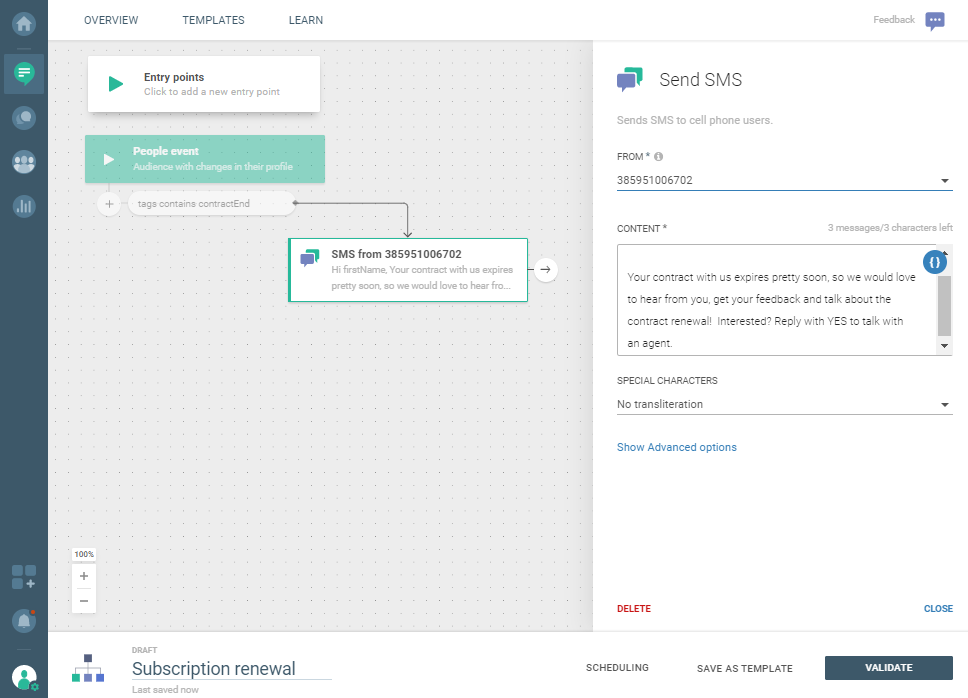
Task: Expand the FROM sender dropdown
Action: tap(944, 181)
